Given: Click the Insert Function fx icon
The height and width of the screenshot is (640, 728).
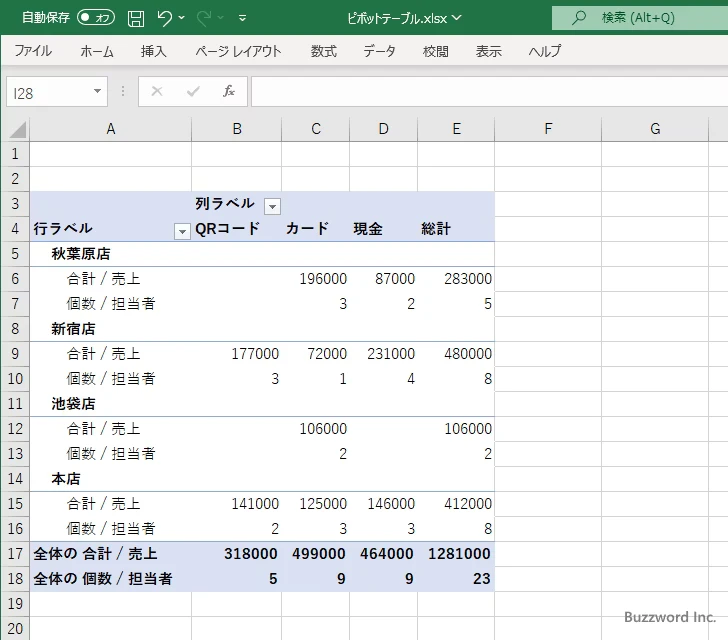Looking at the screenshot, I should pos(228,91).
